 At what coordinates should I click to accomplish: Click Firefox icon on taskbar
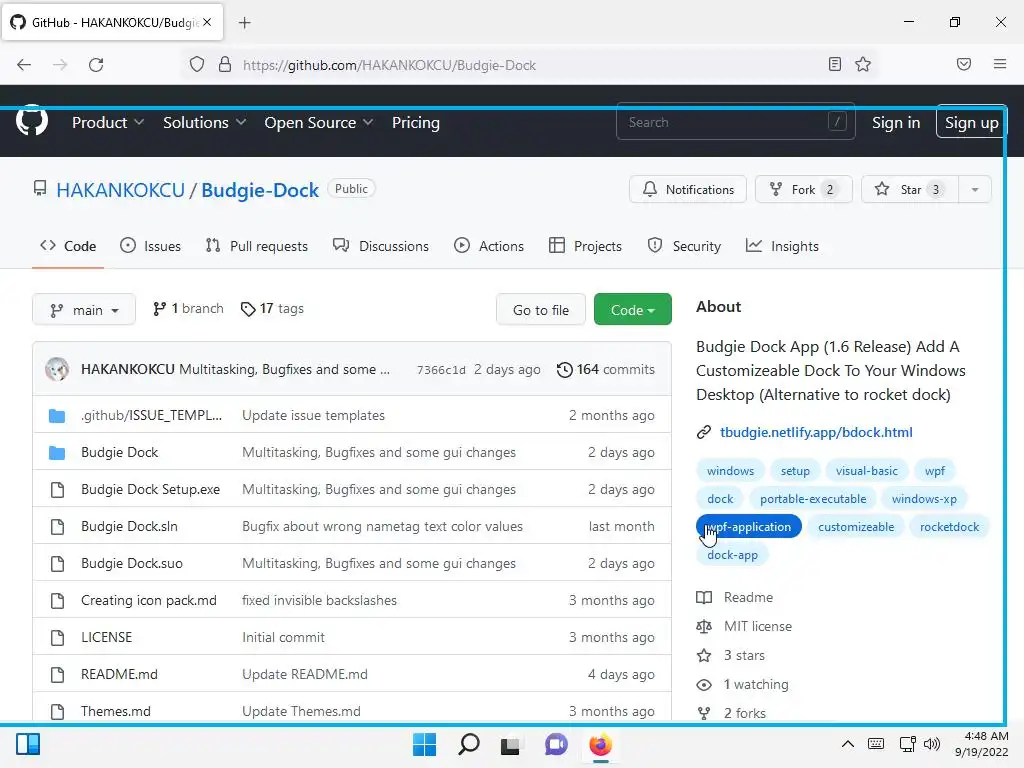pyautogui.click(x=600, y=744)
